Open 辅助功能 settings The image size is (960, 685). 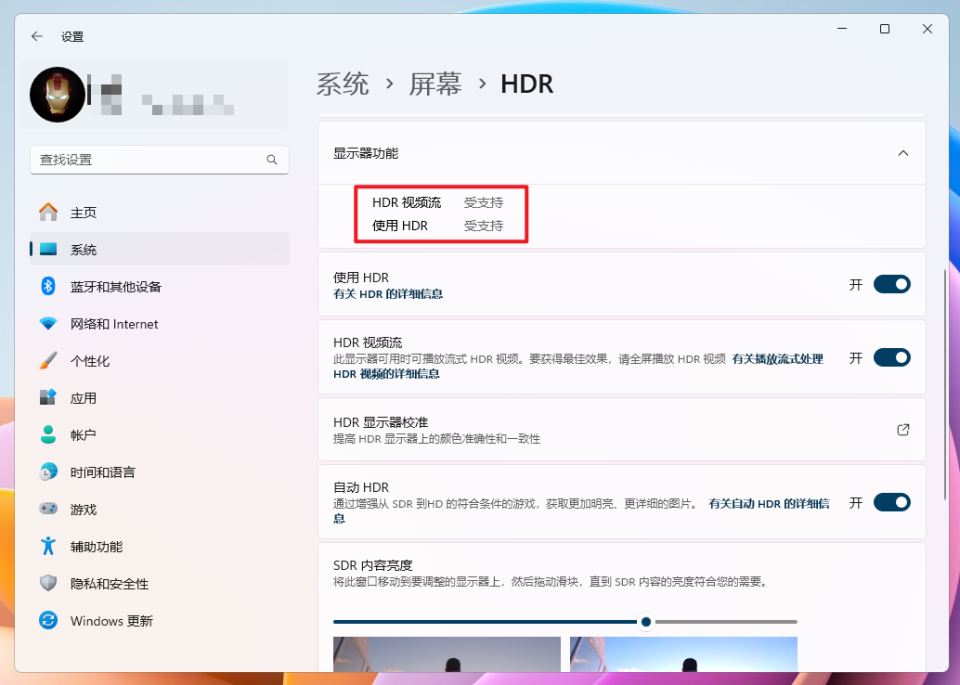pyautogui.click(x=159, y=547)
